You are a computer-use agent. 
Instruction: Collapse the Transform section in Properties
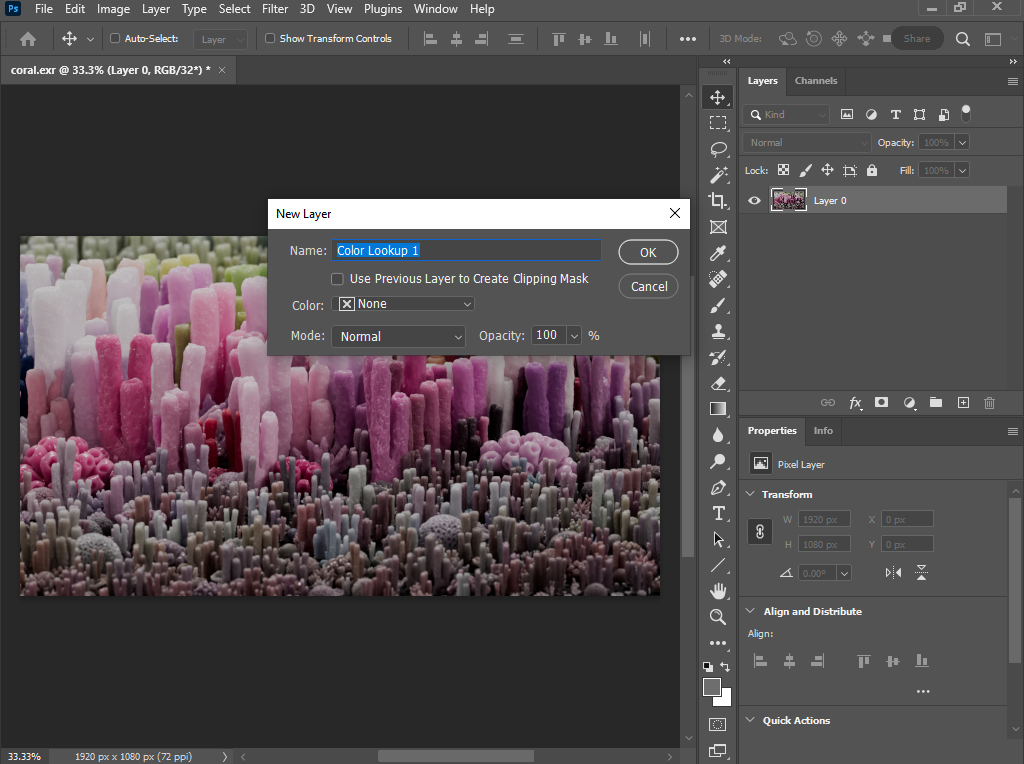[x=751, y=494]
